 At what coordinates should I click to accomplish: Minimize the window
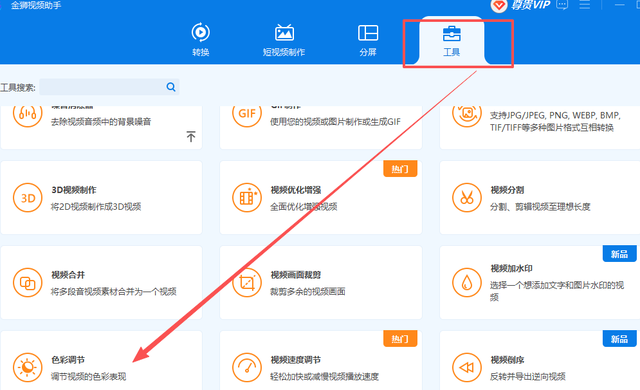pos(620,5)
